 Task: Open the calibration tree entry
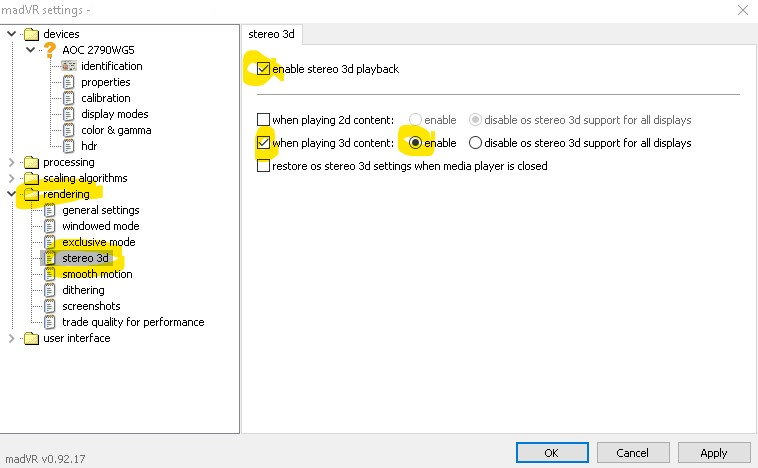click(x=106, y=98)
